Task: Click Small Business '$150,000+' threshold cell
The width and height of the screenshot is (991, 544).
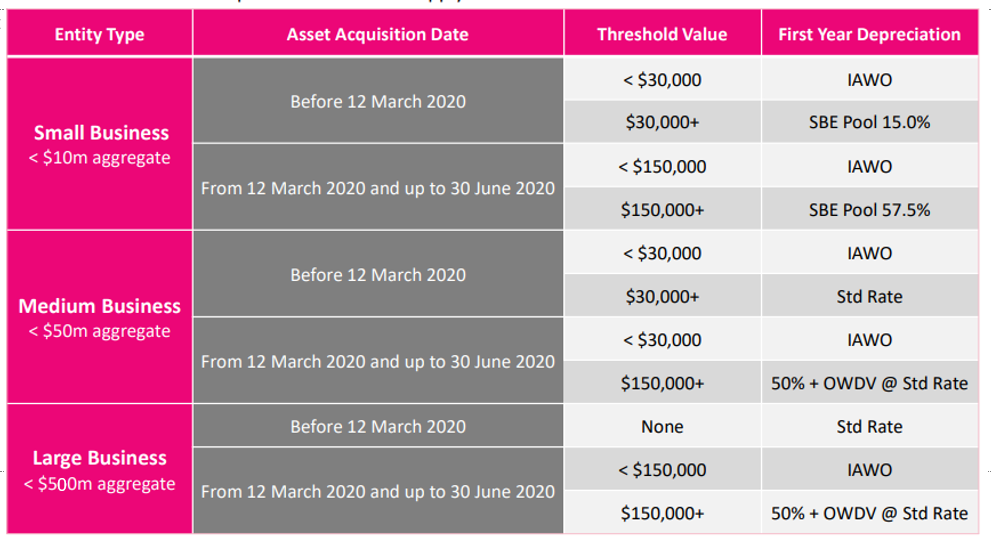Action: [x=662, y=210]
